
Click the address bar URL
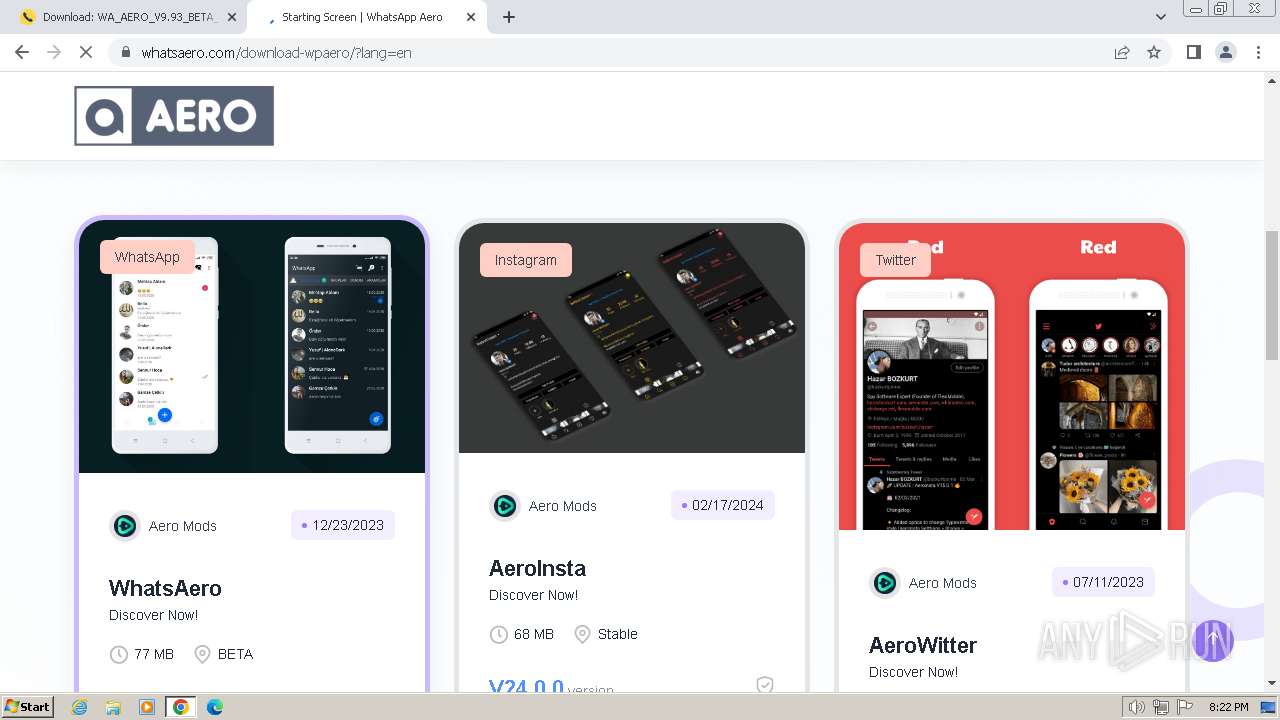(x=276, y=52)
